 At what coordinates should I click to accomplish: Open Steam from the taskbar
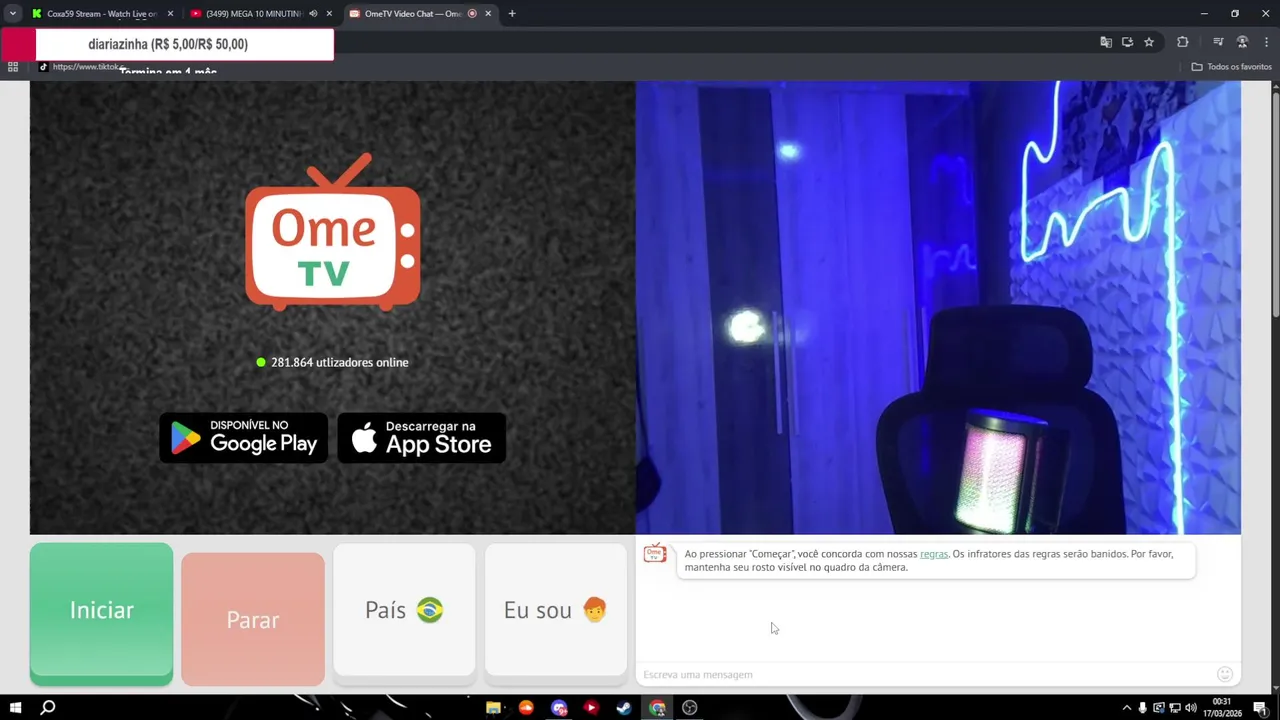point(624,708)
